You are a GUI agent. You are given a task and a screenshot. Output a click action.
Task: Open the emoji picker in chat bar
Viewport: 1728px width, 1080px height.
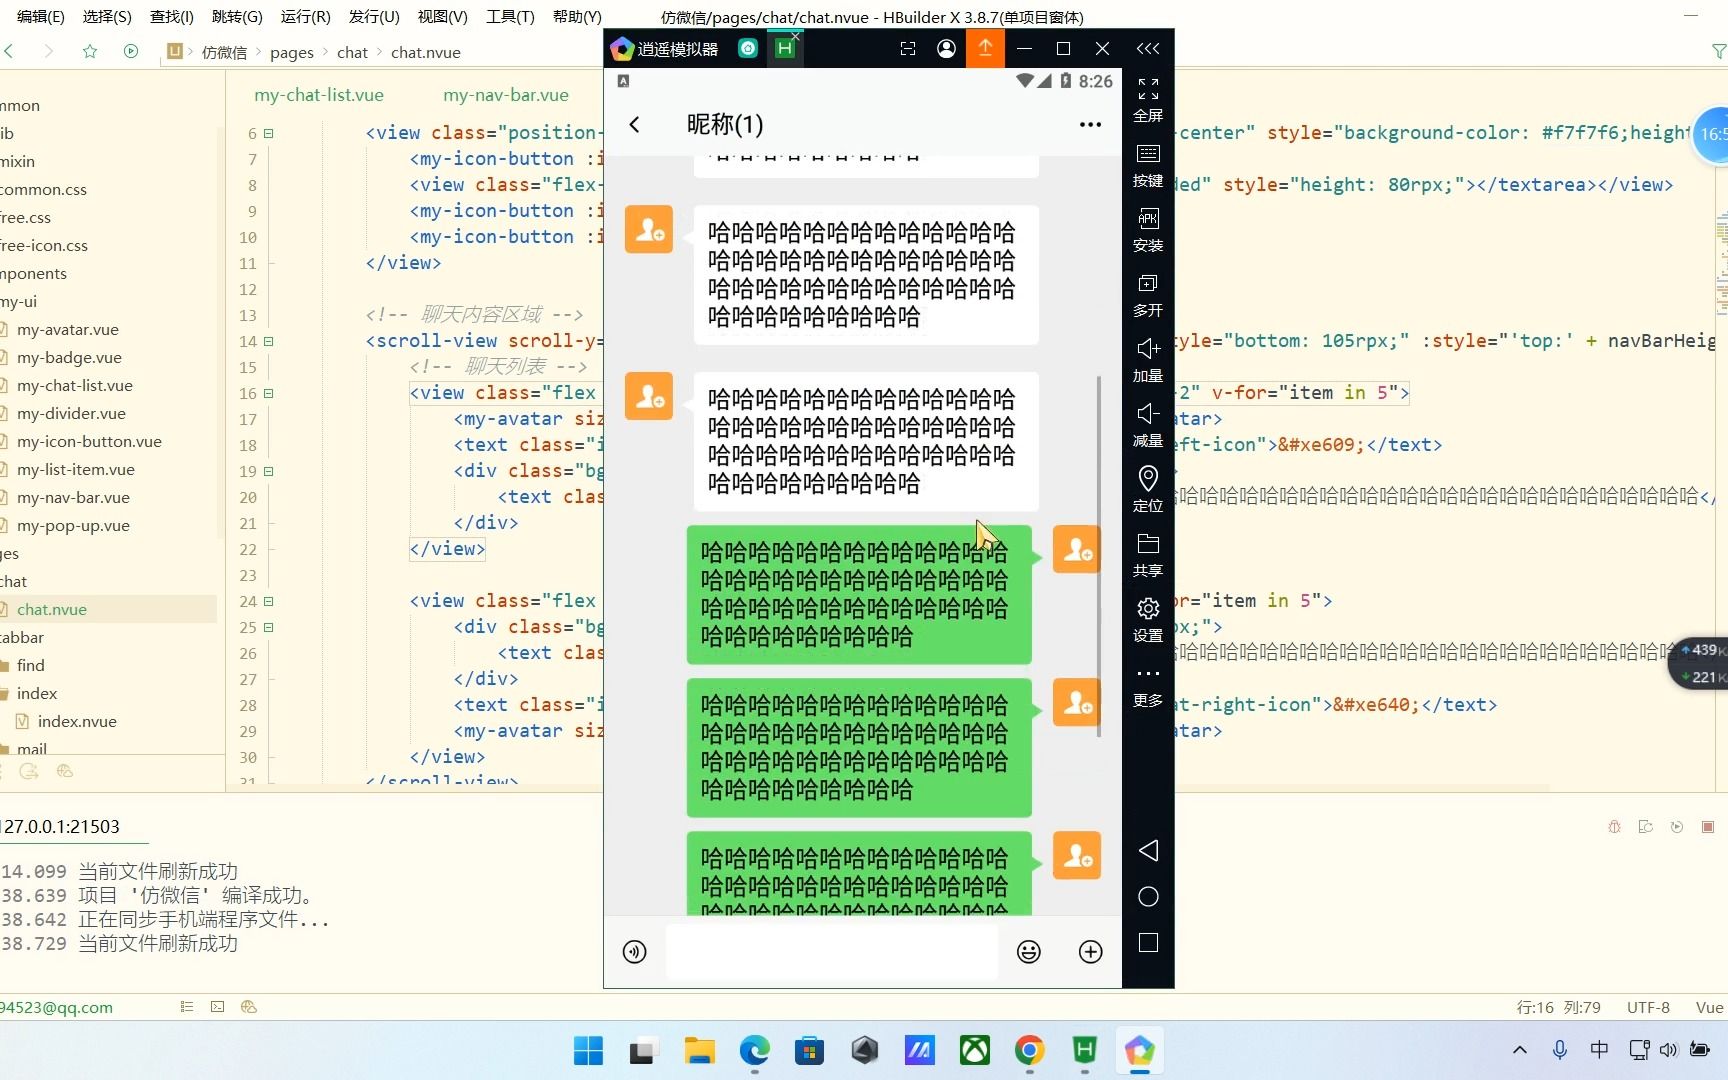point(1028,951)
